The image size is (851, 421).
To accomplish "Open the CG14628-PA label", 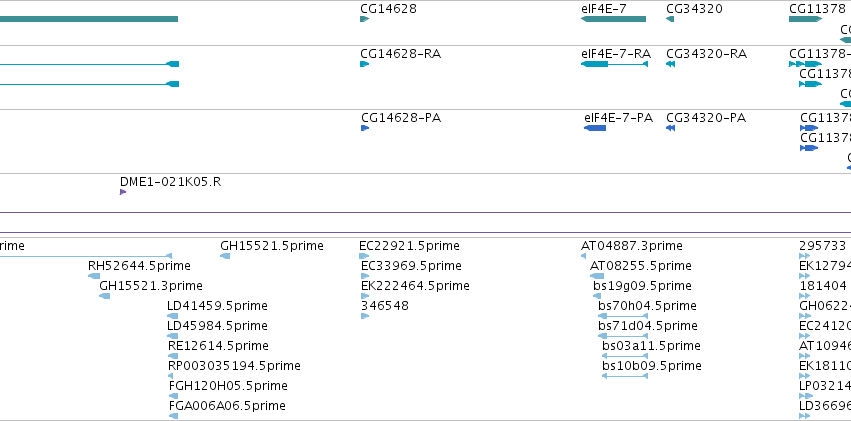I will 401,118.
